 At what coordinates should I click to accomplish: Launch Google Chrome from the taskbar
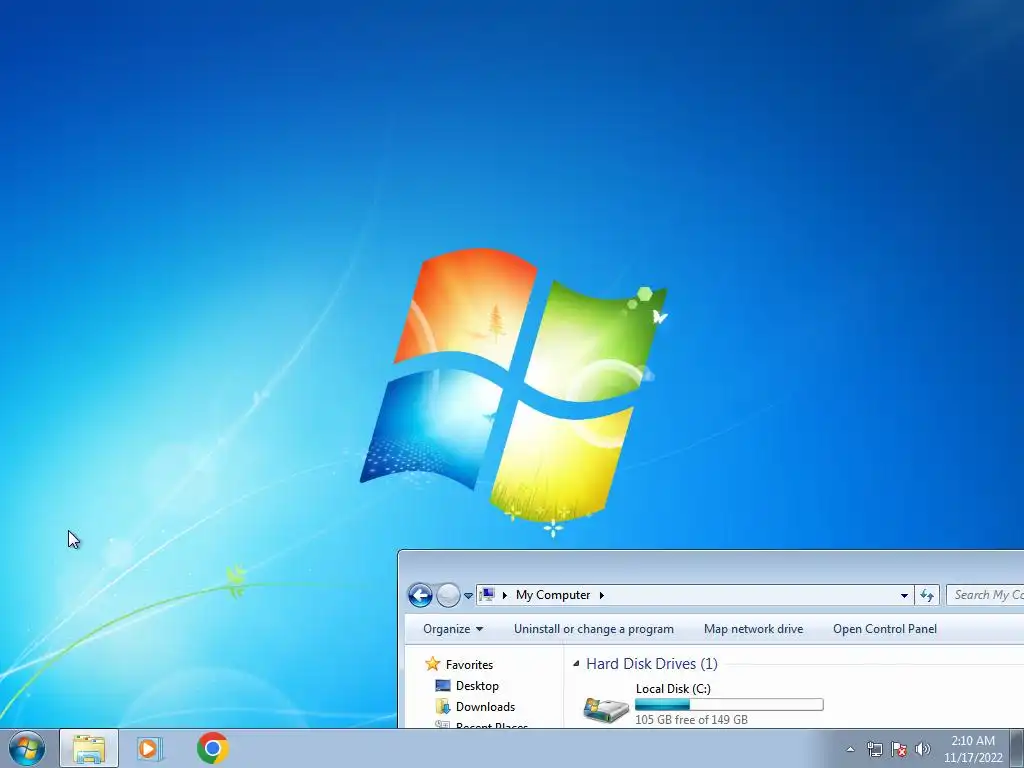213,748
